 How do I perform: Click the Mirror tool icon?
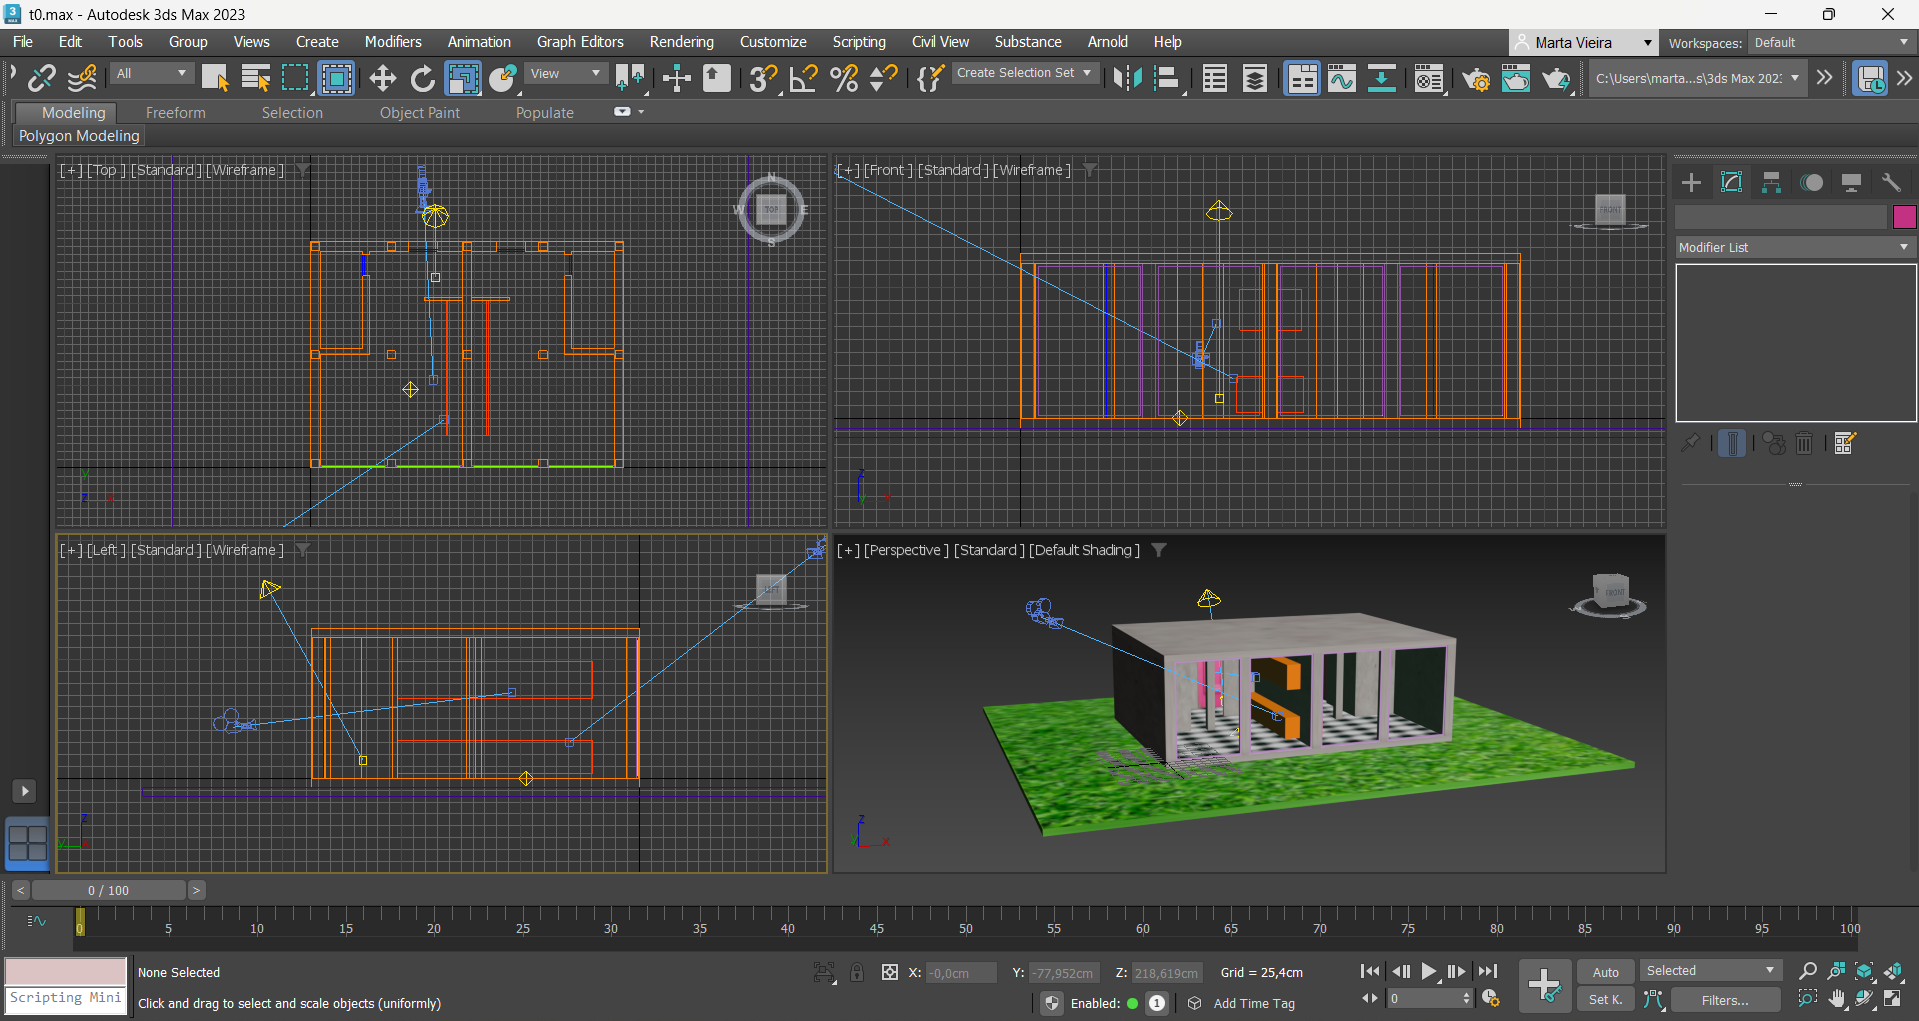1127,78
